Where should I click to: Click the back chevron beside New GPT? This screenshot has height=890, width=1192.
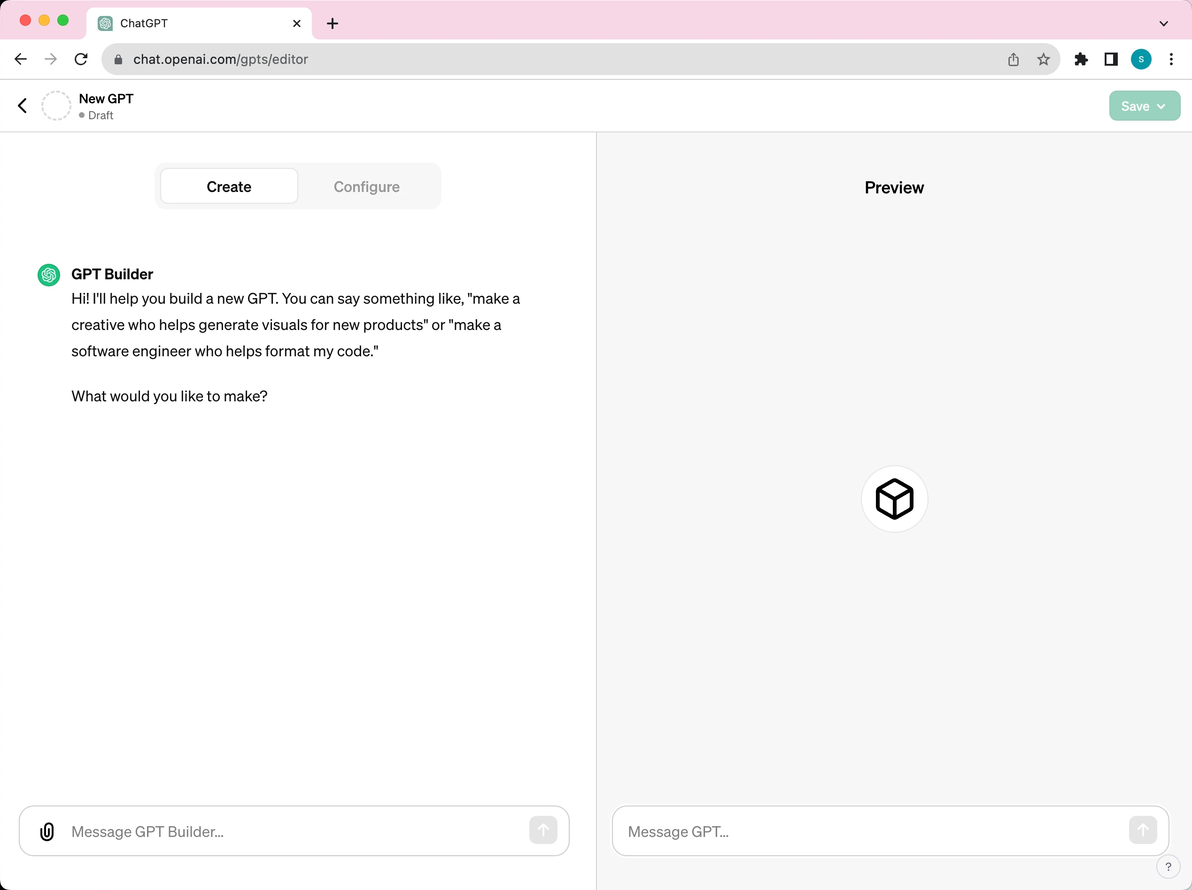[x=22, y=106]
